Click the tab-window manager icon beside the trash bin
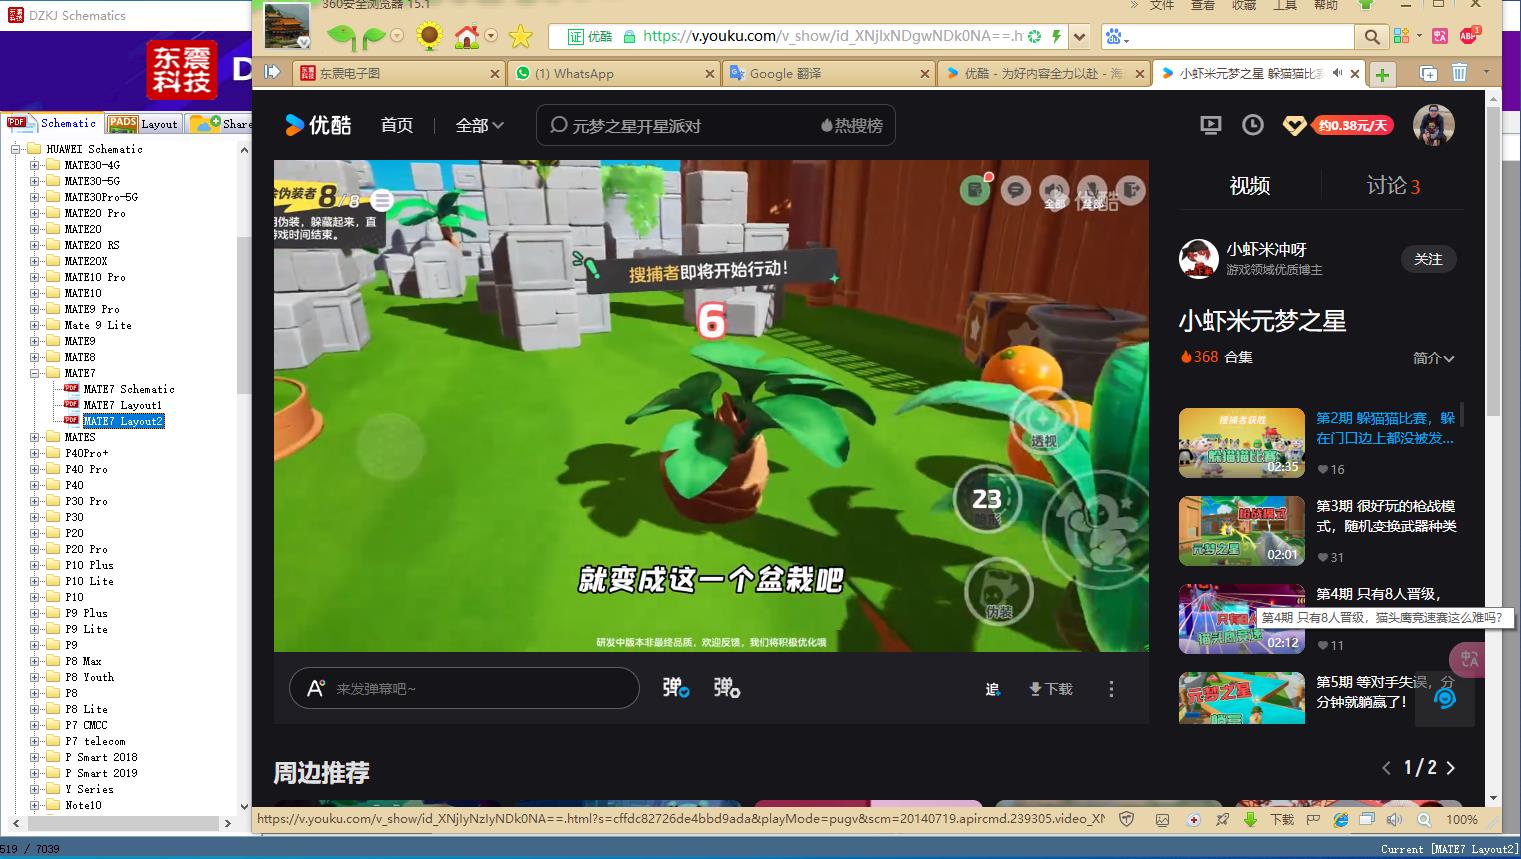This screenshot has height=859, width=1521. tap(1429, 73)
